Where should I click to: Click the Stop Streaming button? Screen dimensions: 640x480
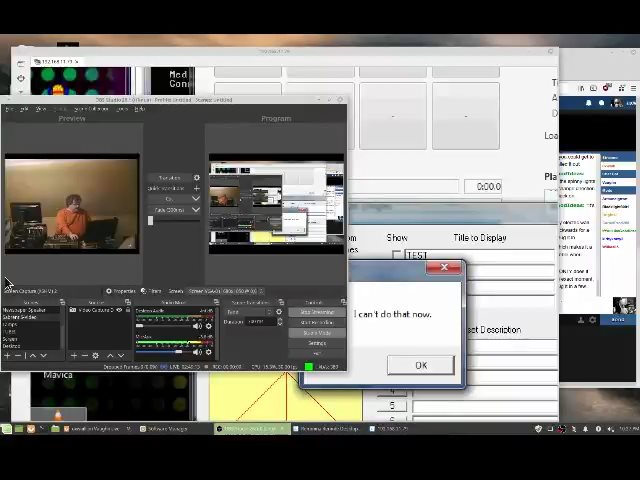317,312
